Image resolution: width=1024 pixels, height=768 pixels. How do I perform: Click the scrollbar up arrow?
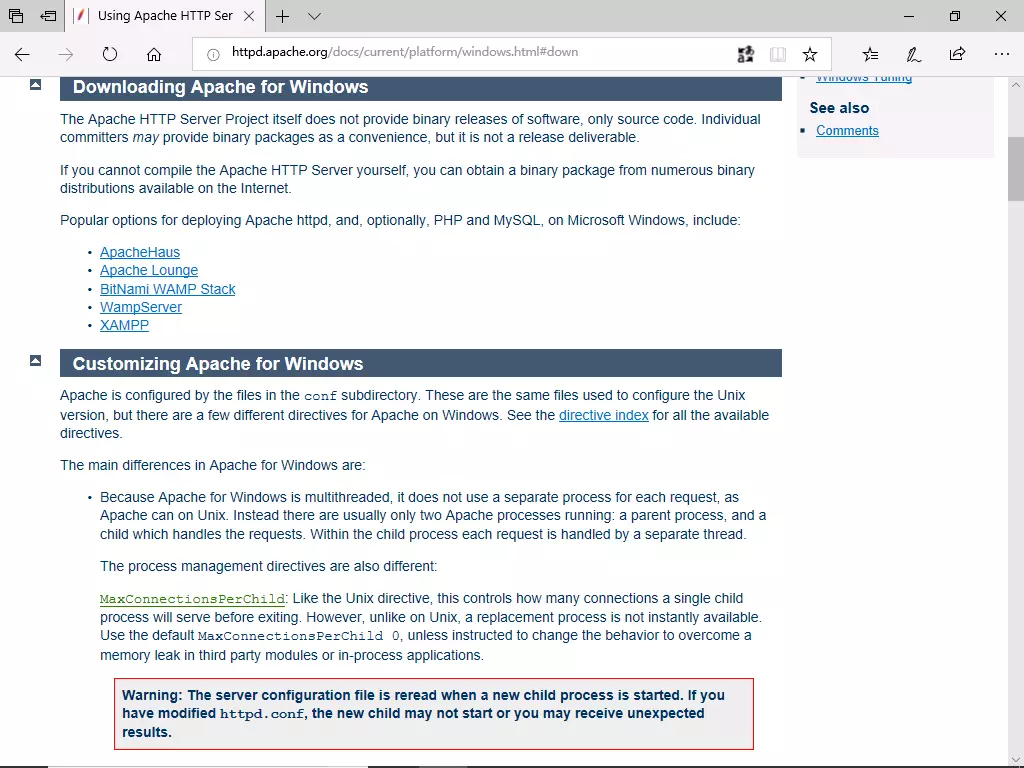1016,85
